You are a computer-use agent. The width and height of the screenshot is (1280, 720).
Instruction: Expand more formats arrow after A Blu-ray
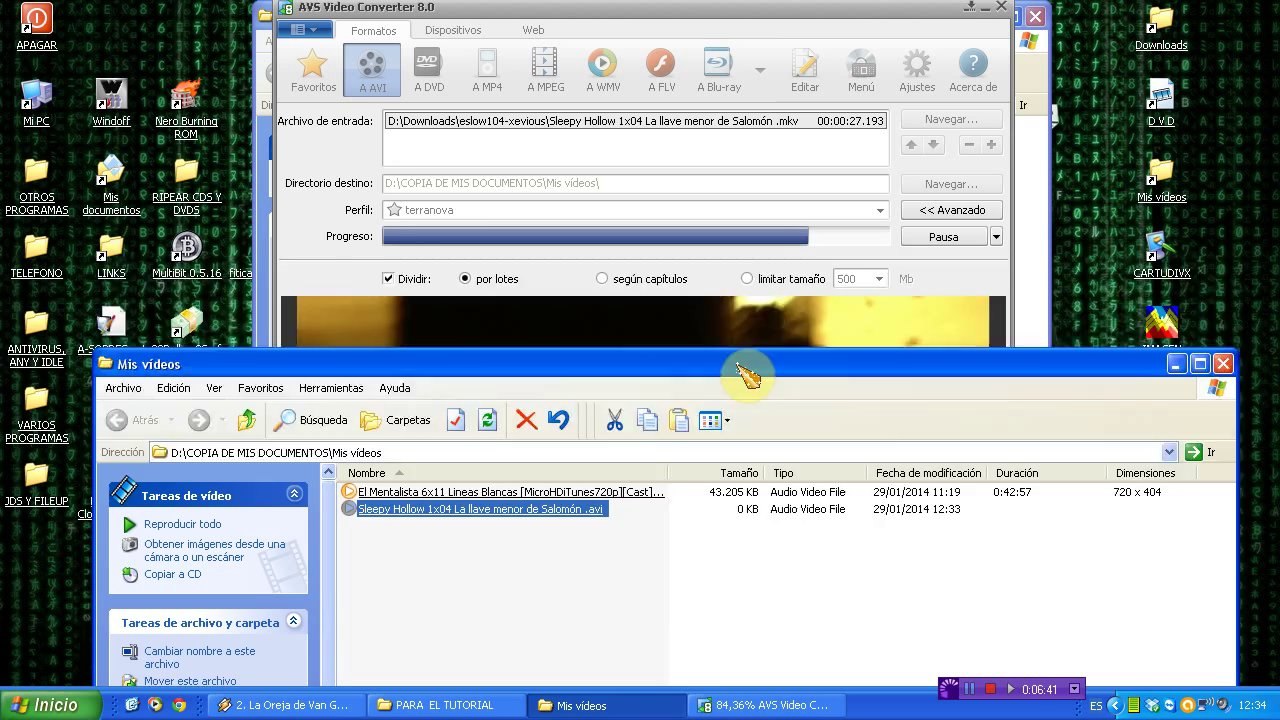(760, 70)
